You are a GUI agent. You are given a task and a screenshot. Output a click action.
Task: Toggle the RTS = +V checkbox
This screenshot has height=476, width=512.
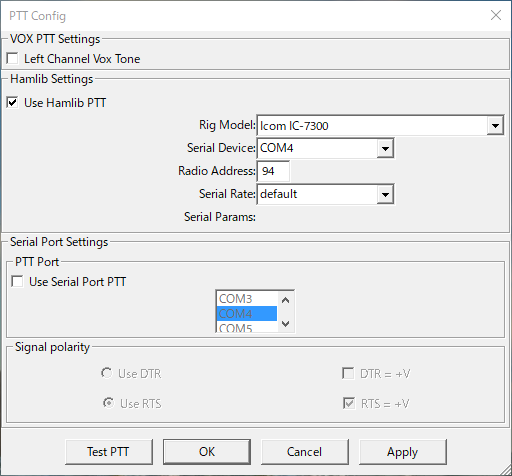349,403
